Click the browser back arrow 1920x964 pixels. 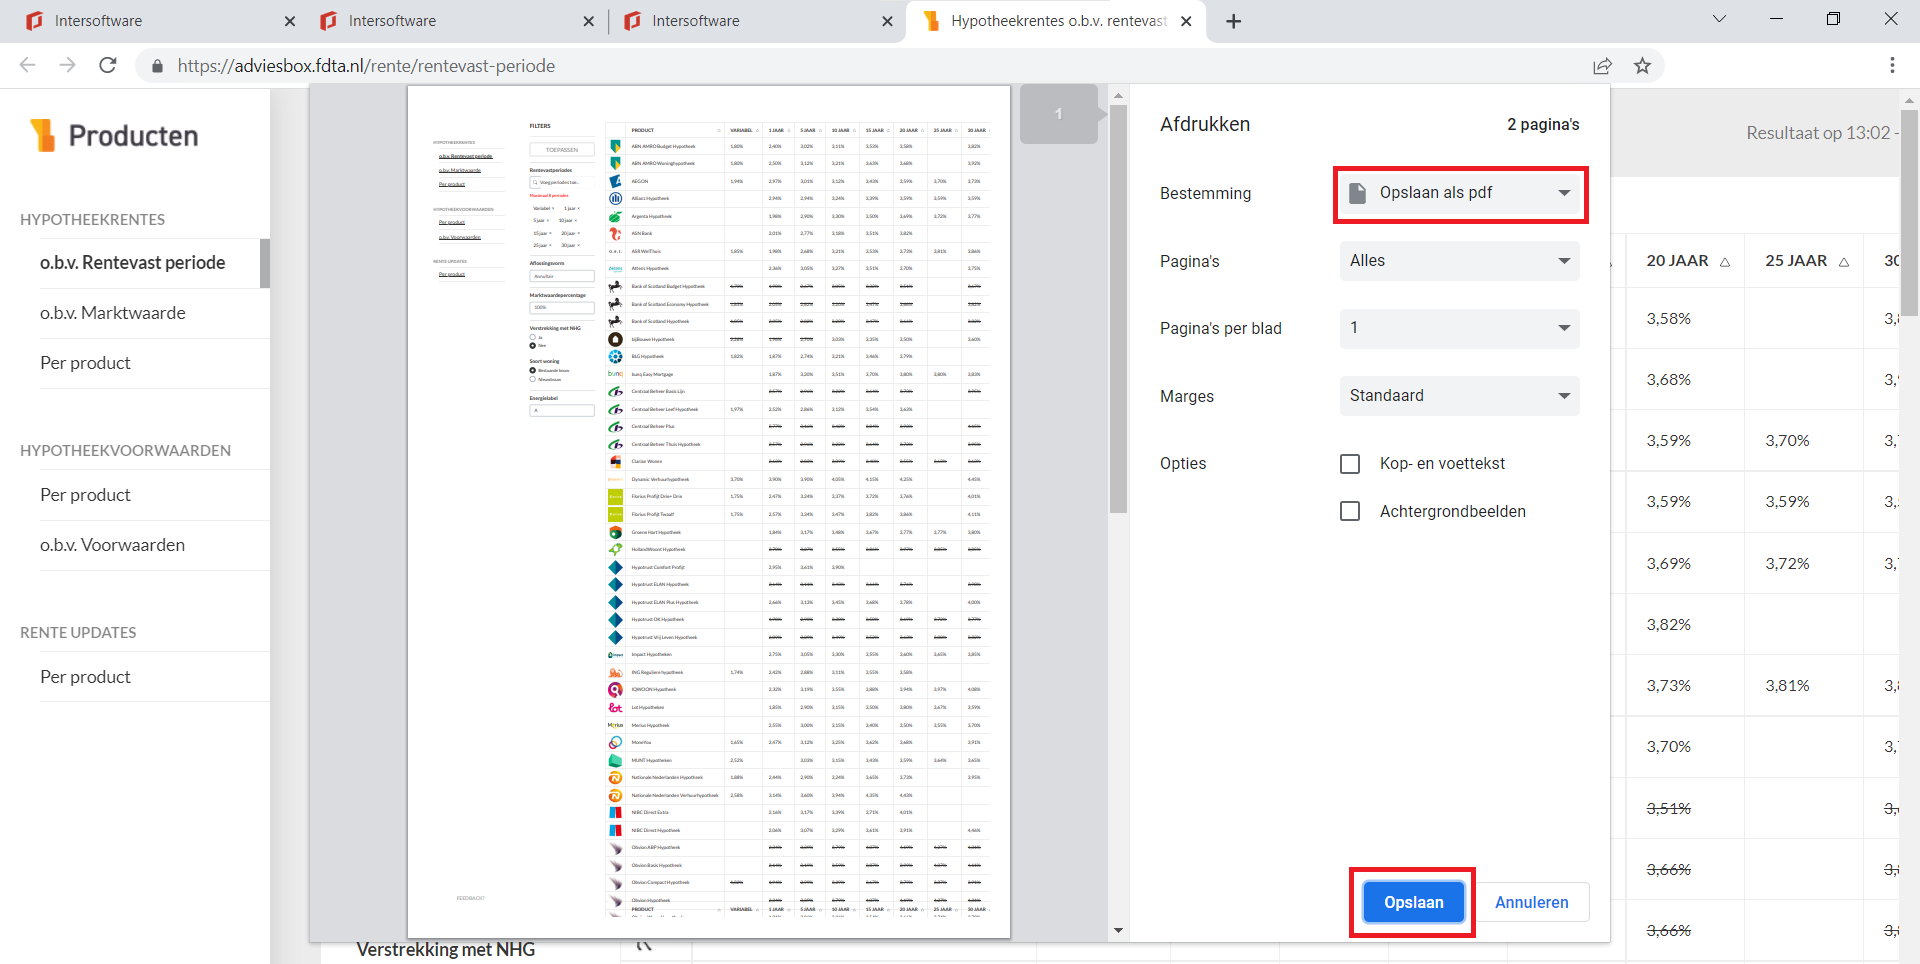28,65
